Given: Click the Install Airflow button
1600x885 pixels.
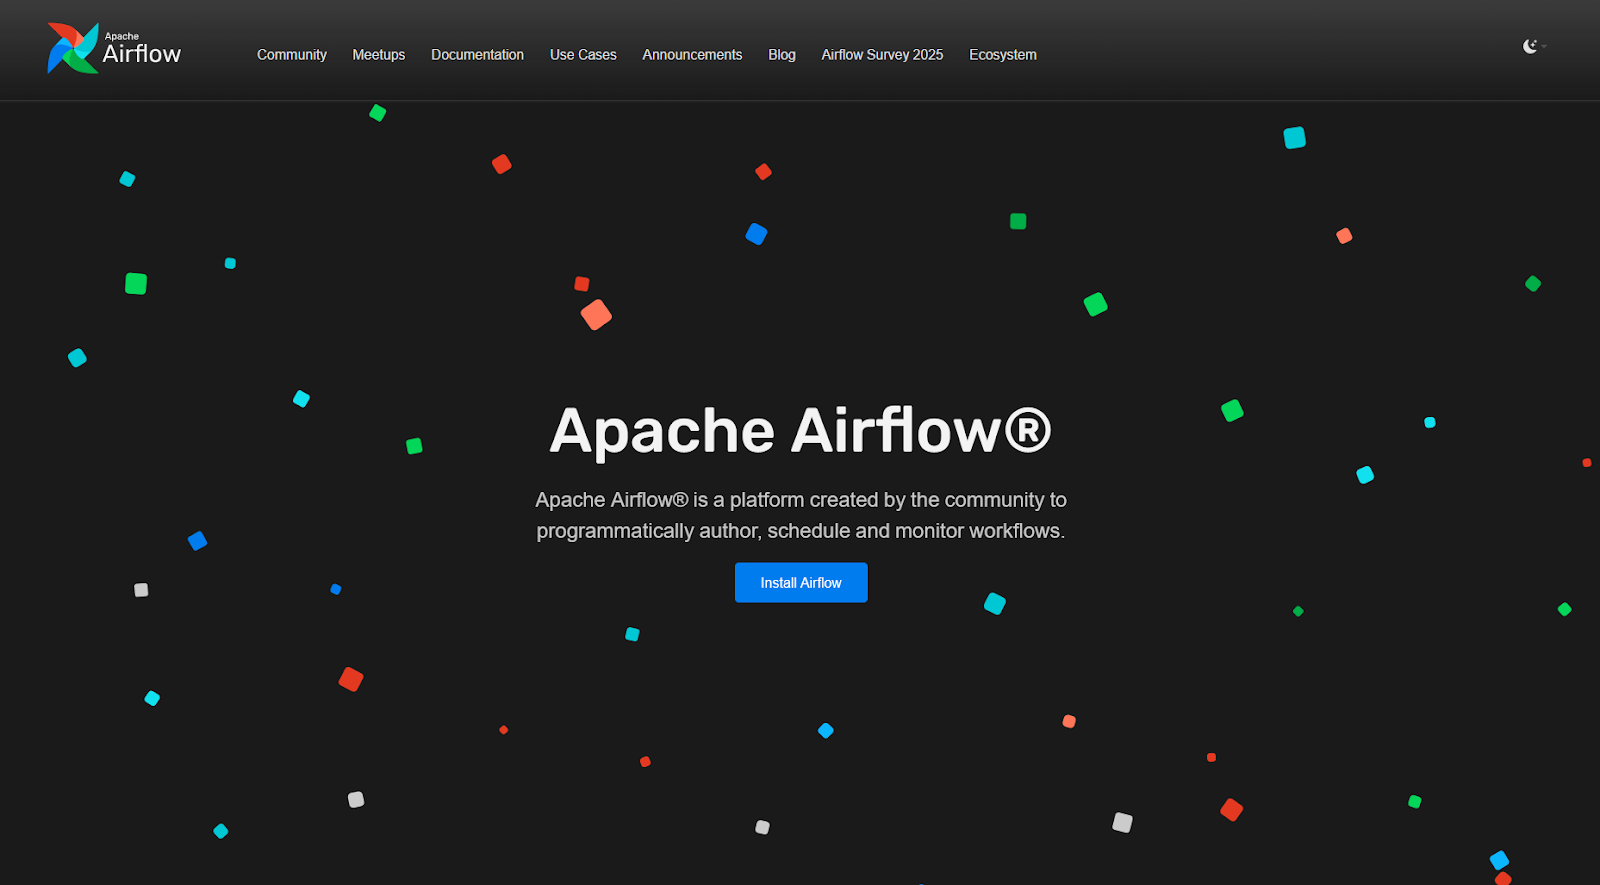Looking at the screenshot, I should coord(801,583).
